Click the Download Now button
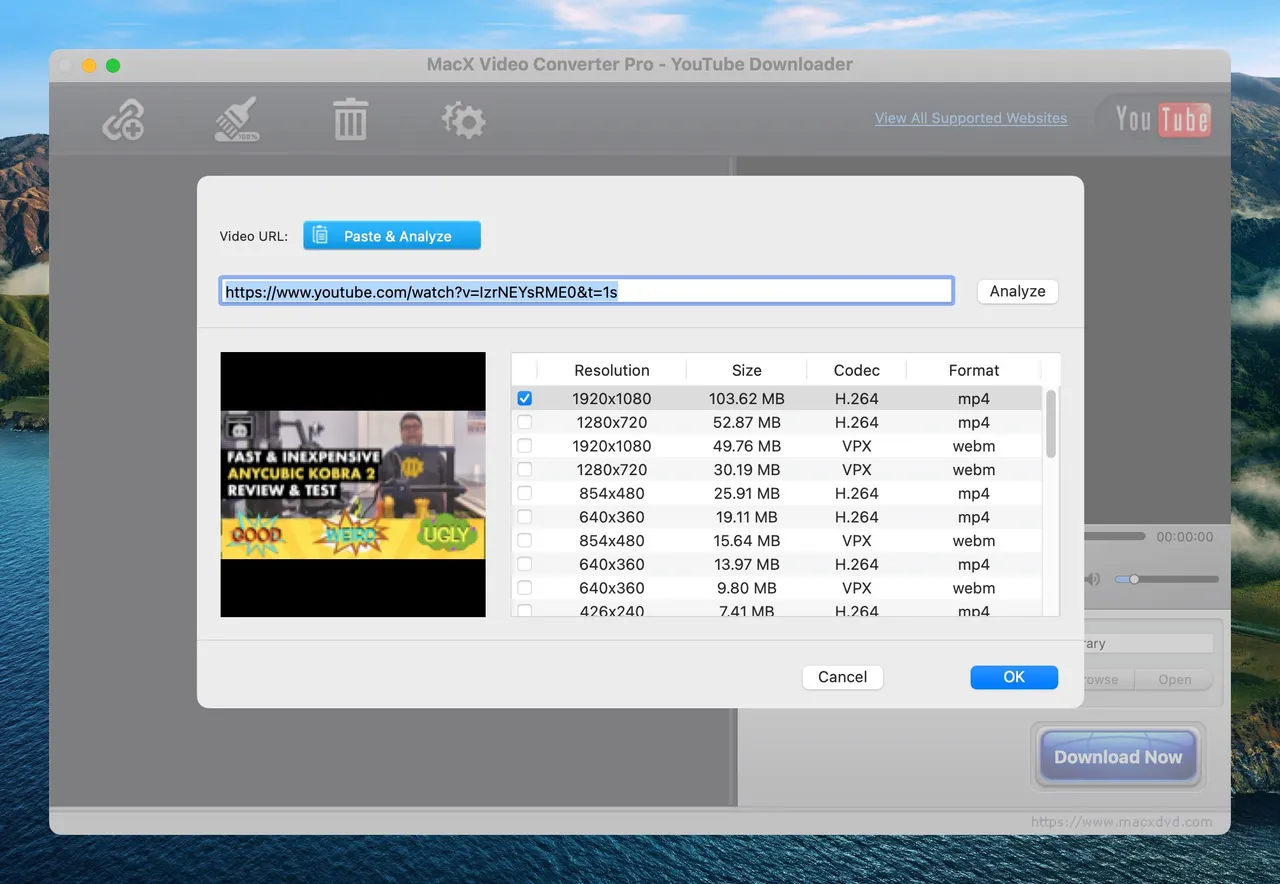Viewport: 1280px width, 884px height. point(1118,757)
